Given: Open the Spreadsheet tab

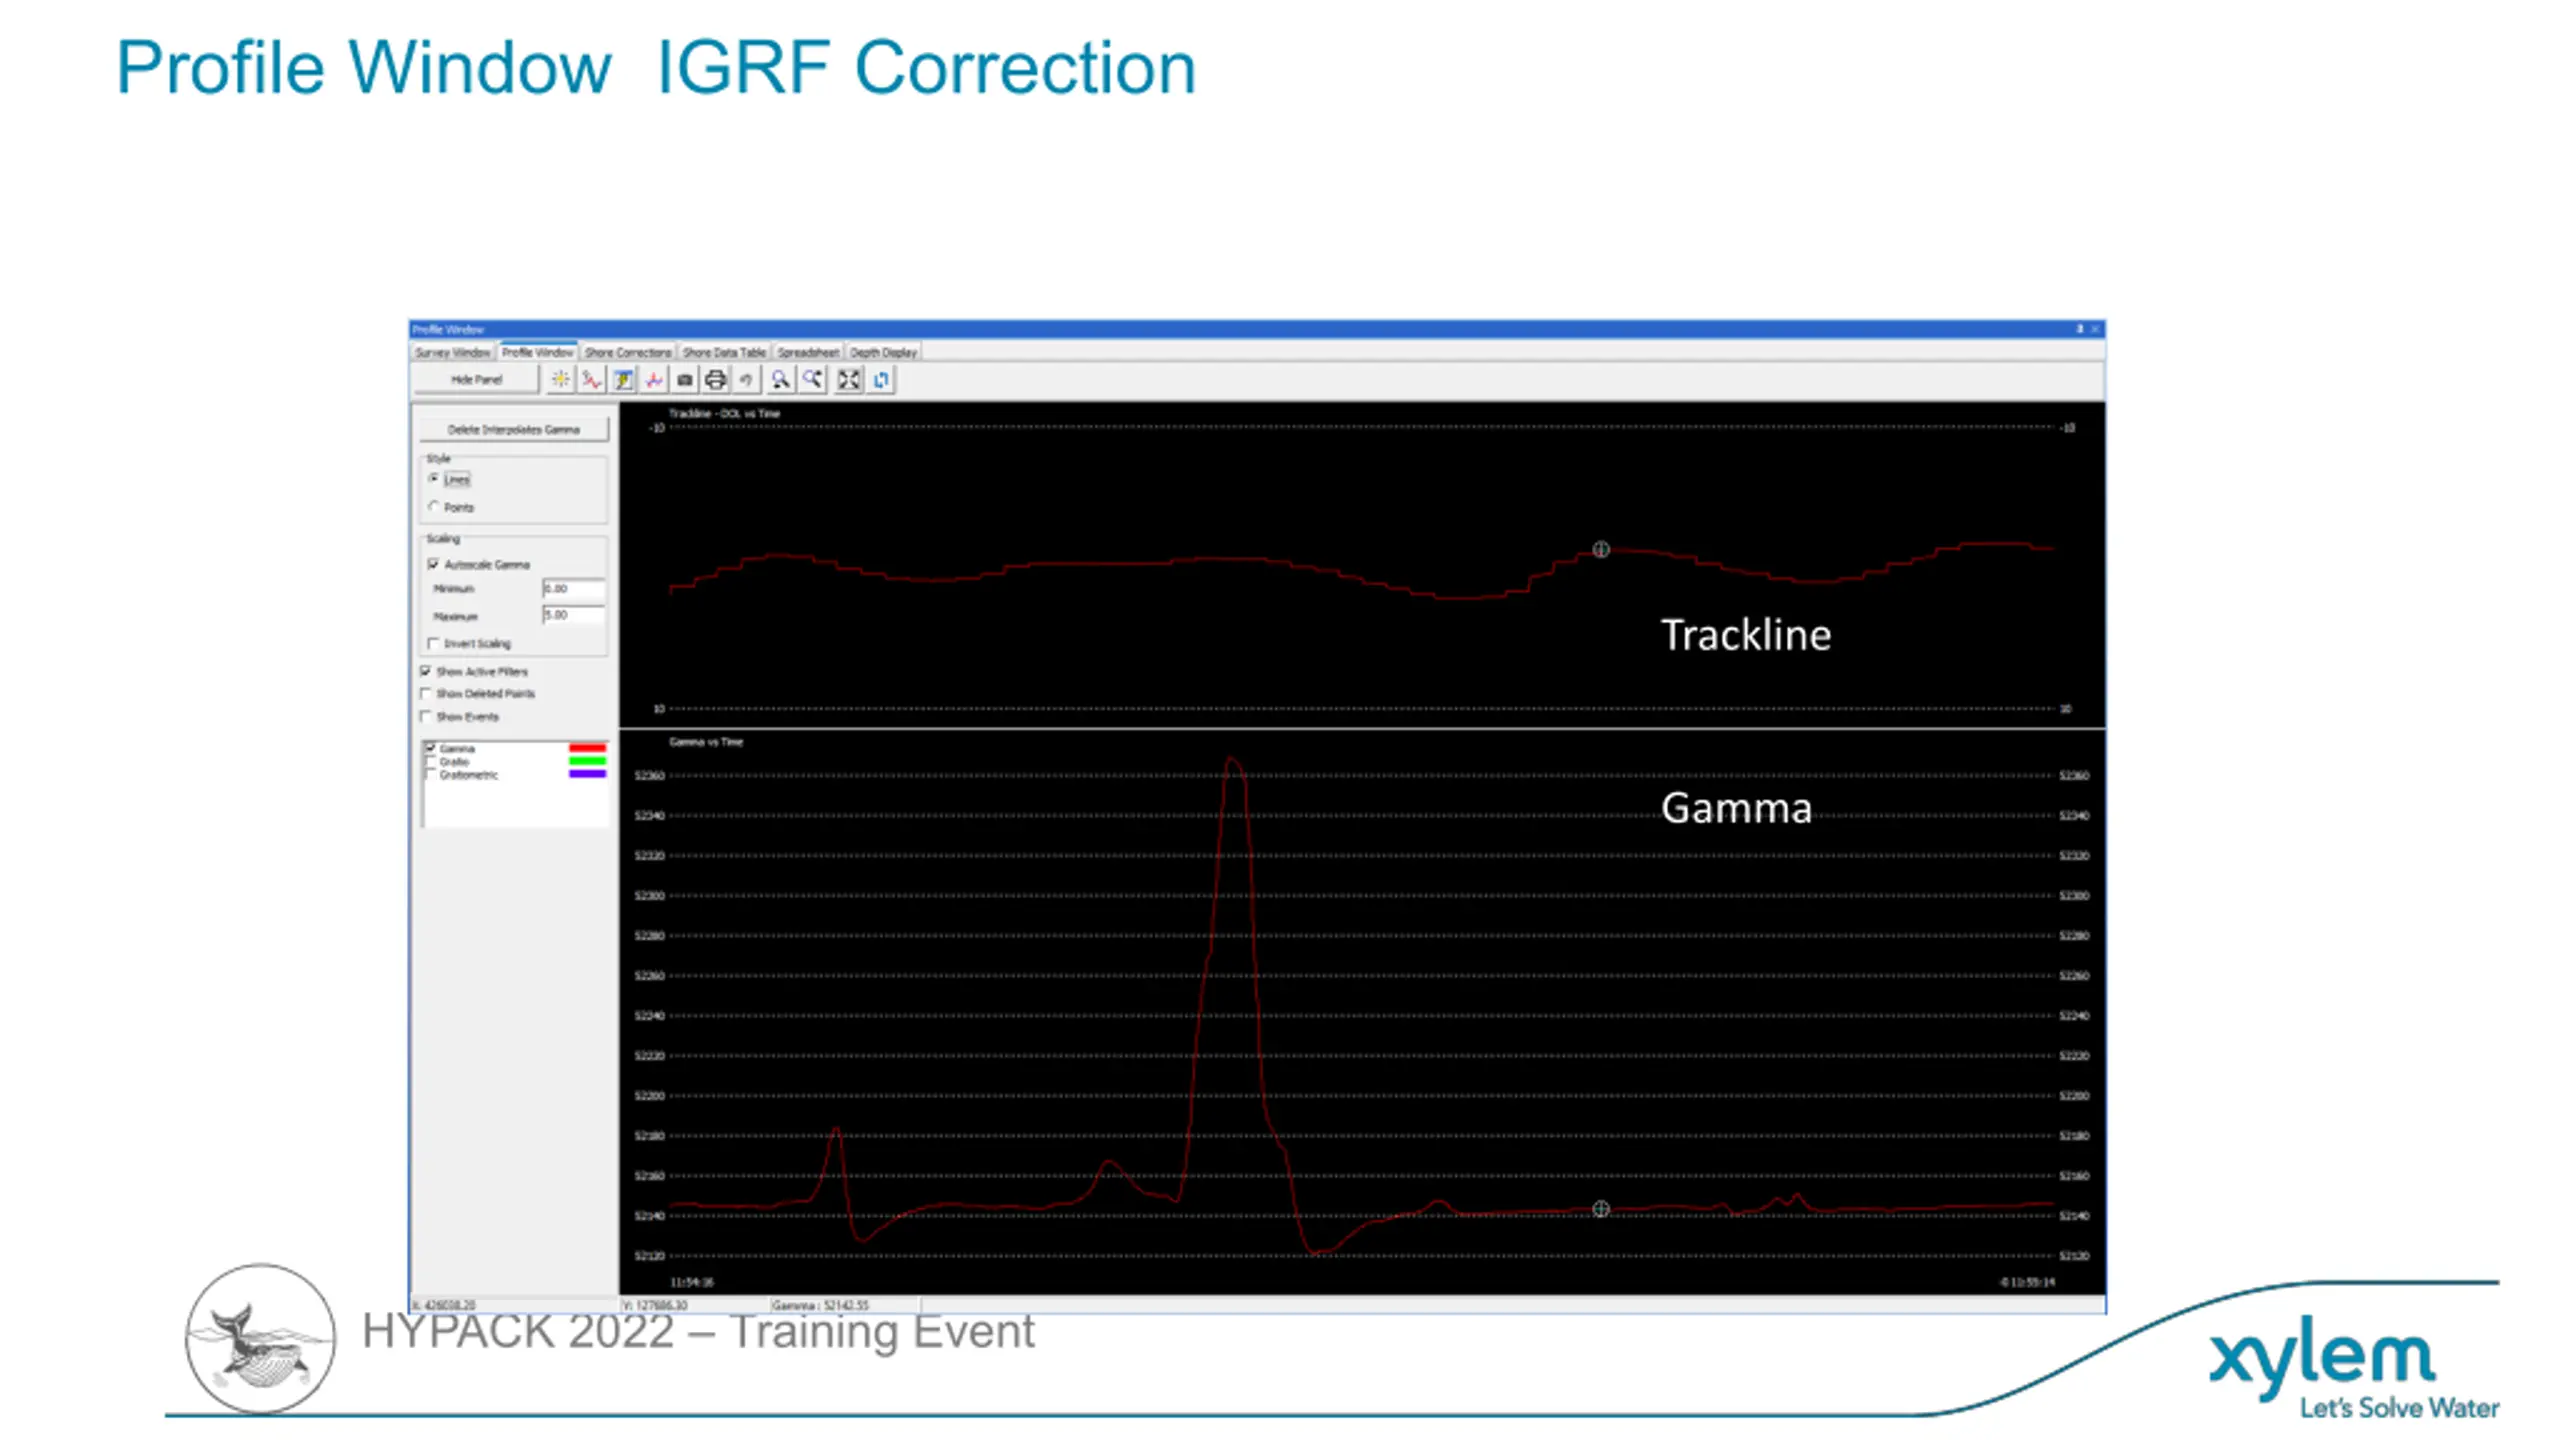Looking at the screenshot, I should point(808,352).
